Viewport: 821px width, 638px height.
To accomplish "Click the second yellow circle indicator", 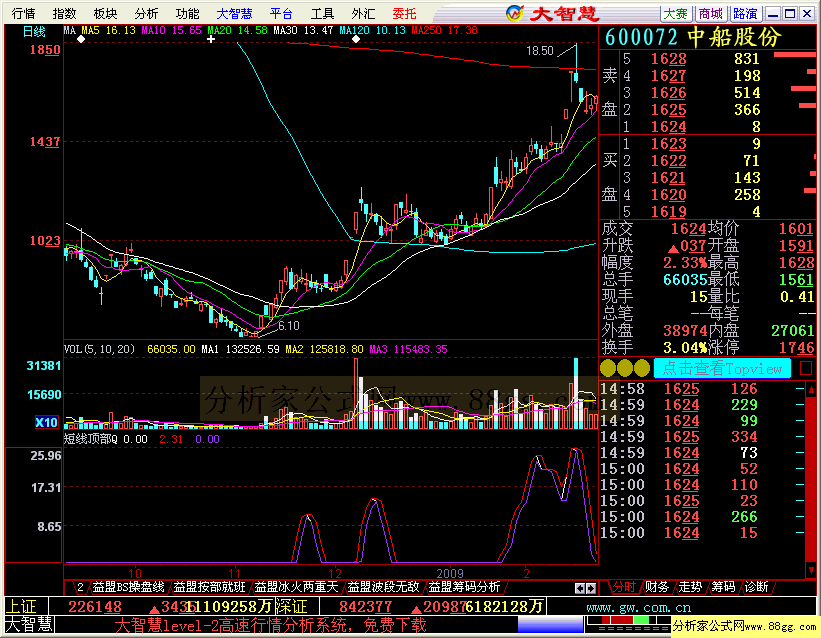I will coord(625,368).
